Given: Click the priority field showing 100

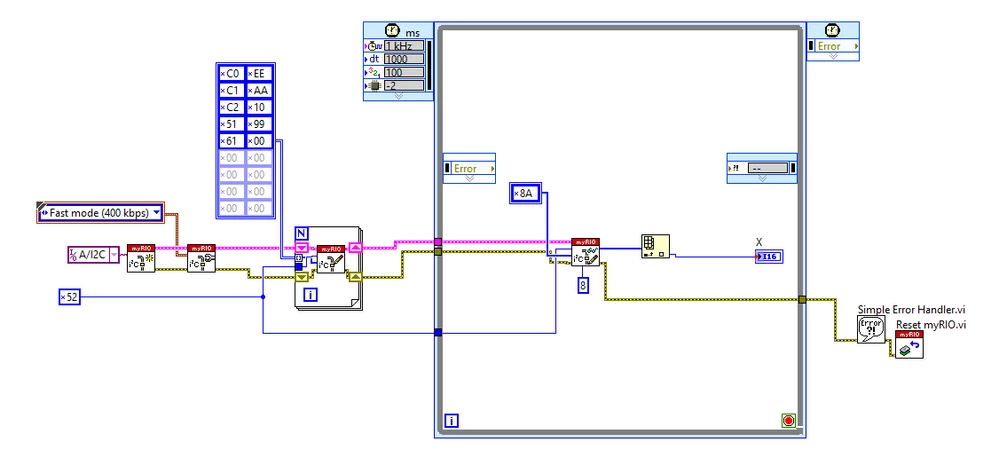Looking at the screenshot, I should click(403, 72).
